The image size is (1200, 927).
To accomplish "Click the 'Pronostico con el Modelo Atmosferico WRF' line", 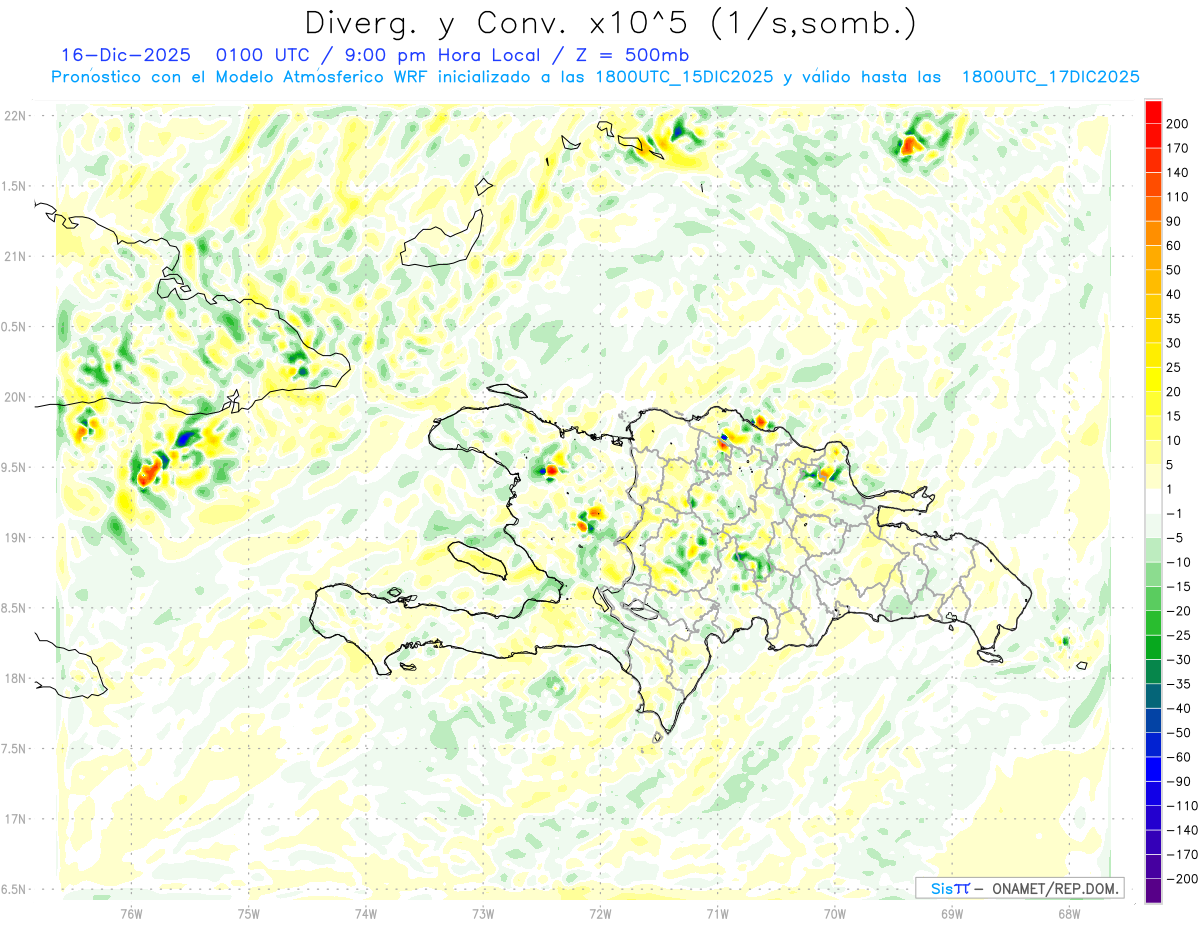I will click(241, 77).
